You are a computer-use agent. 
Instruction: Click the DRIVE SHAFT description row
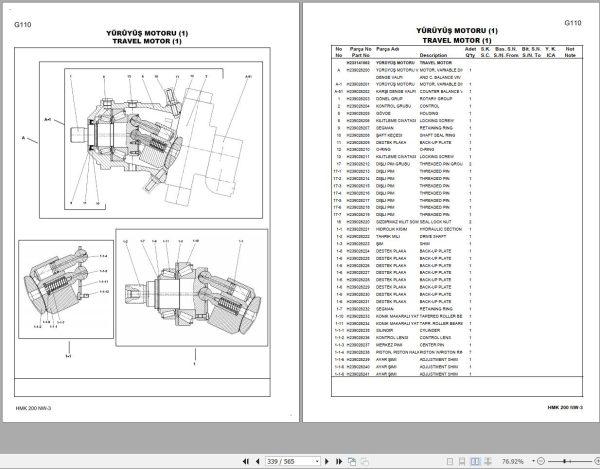(x=433, y=236)
